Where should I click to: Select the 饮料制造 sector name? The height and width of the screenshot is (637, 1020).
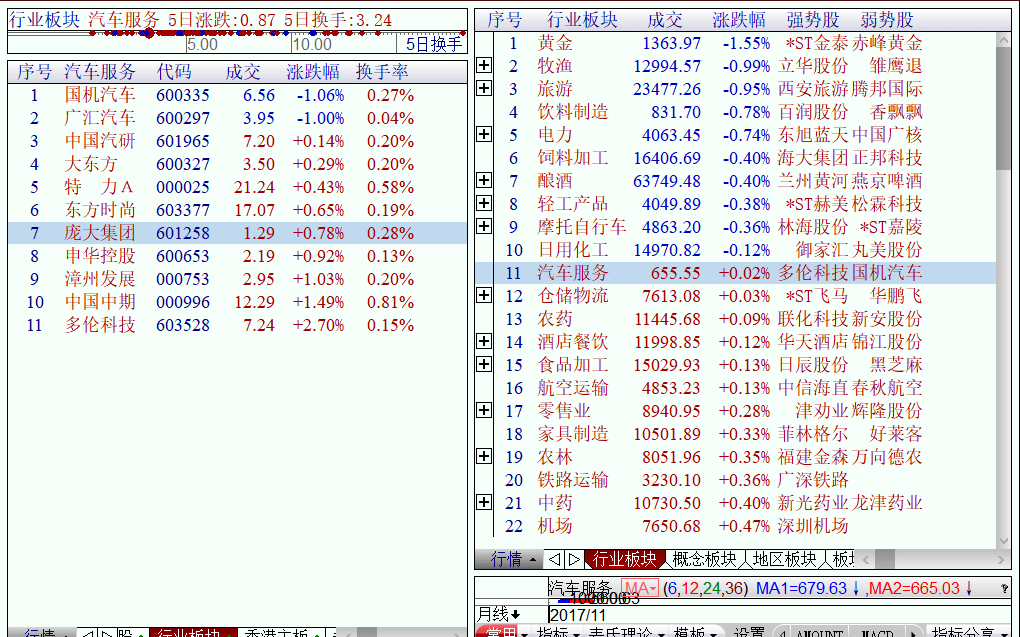(x=572, y=112)
